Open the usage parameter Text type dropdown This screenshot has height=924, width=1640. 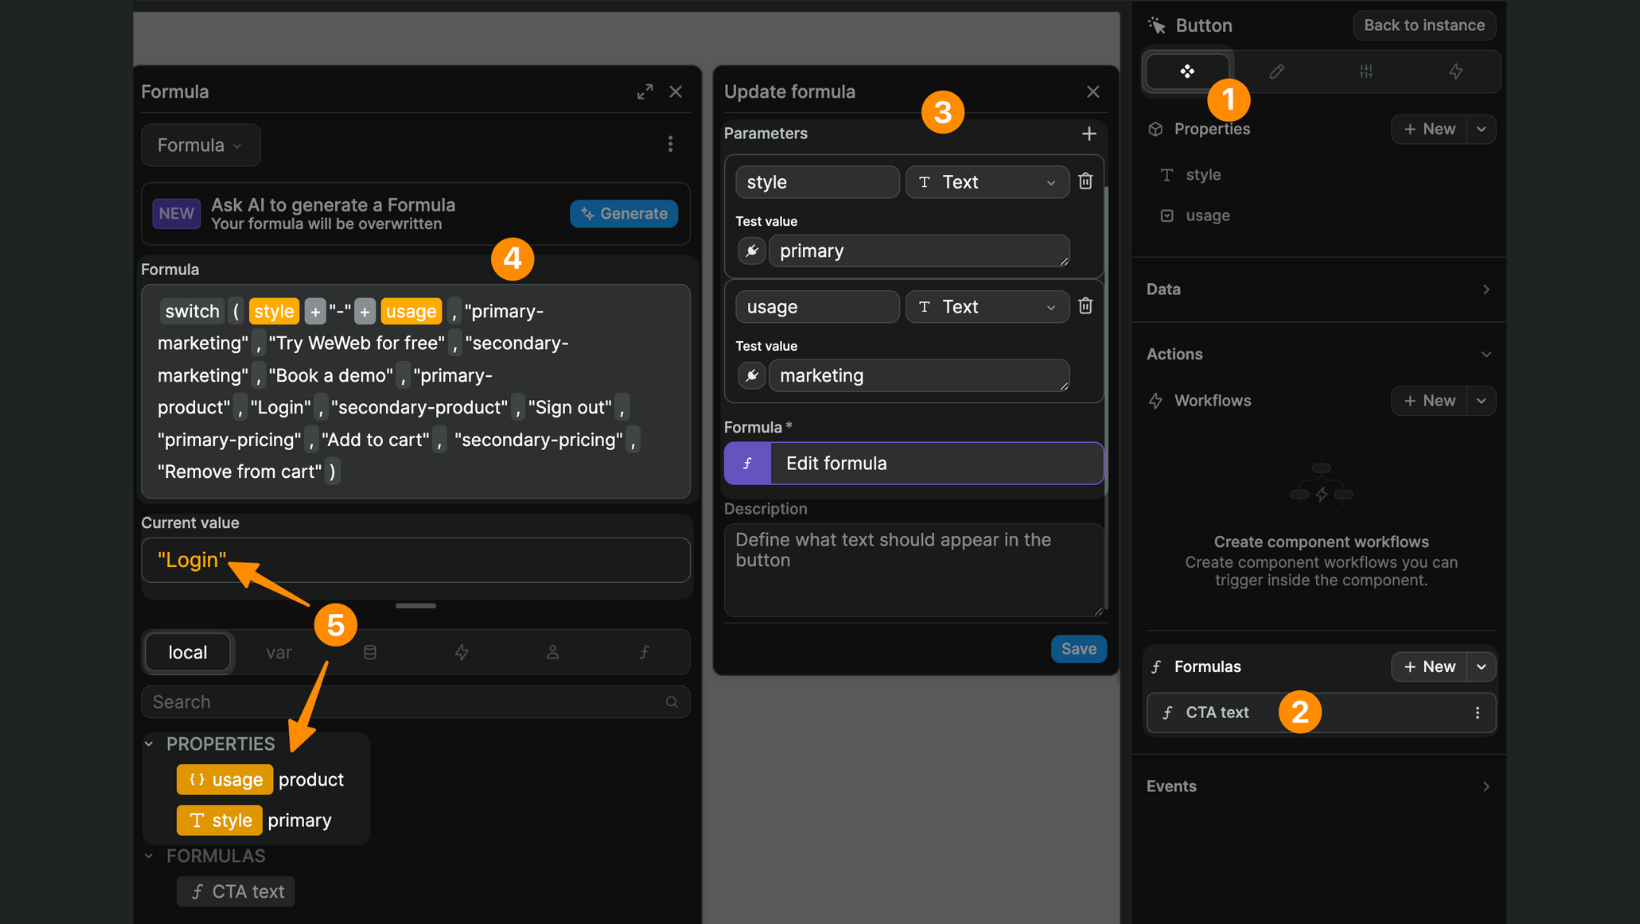pyautogui.click(x=986, y=307)
